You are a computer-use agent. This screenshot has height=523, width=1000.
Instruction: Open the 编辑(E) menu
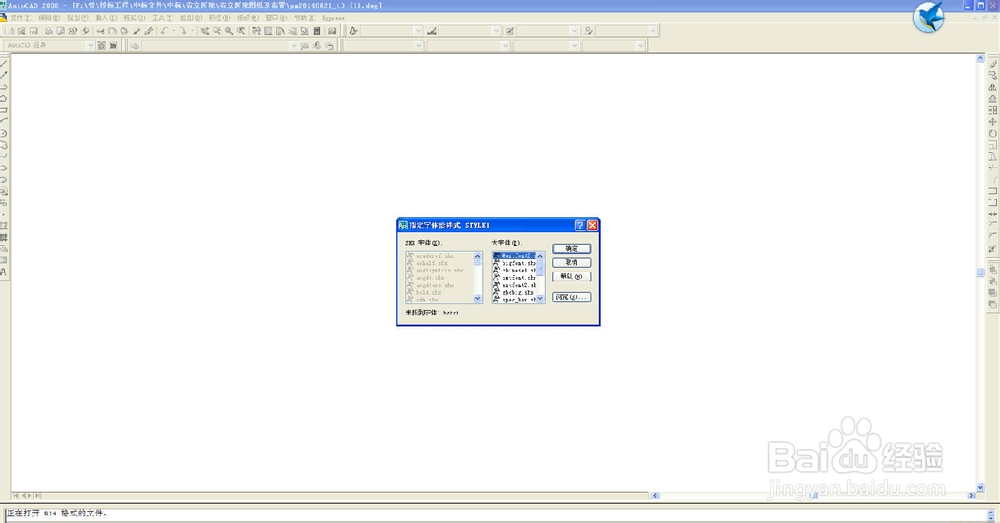point(49,18)
